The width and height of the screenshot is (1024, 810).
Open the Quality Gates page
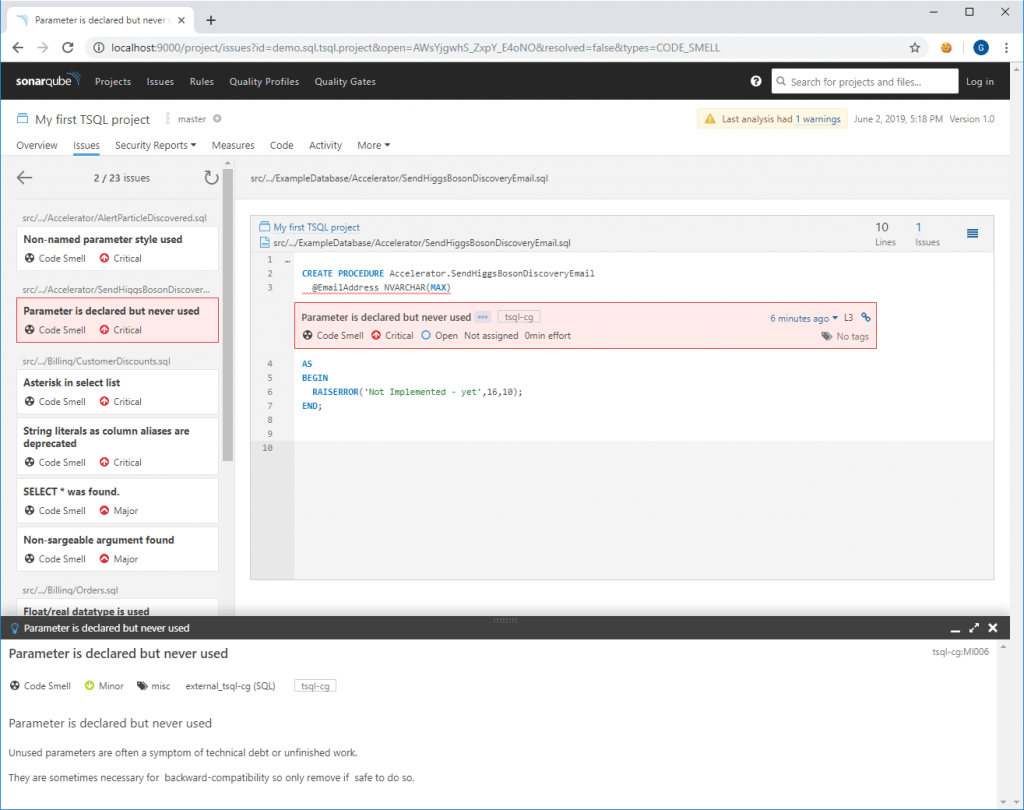(x=345, y=81)
